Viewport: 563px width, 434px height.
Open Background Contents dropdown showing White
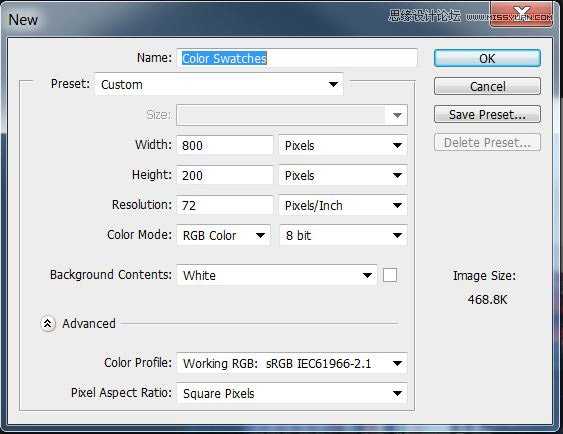[x=276, y=275]
